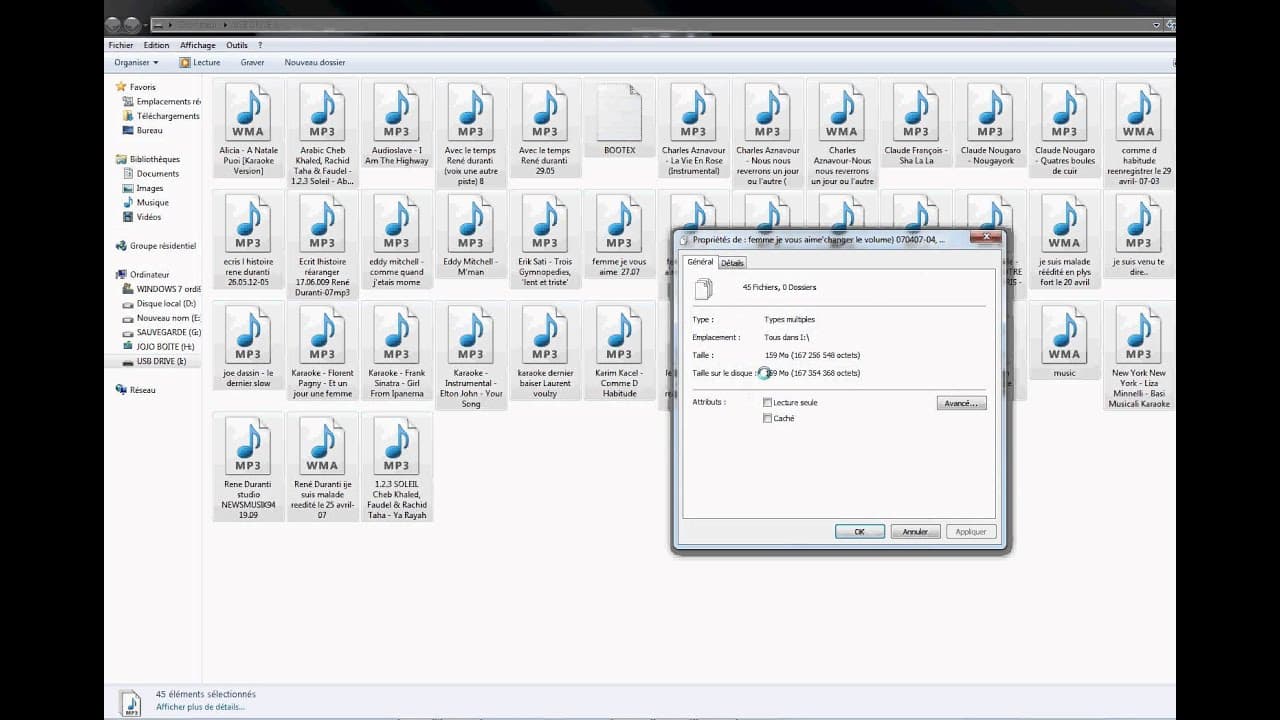Viewport: 1280px width, 720px height.
Task: Select the Musique library icon
Action: point(128,202)
